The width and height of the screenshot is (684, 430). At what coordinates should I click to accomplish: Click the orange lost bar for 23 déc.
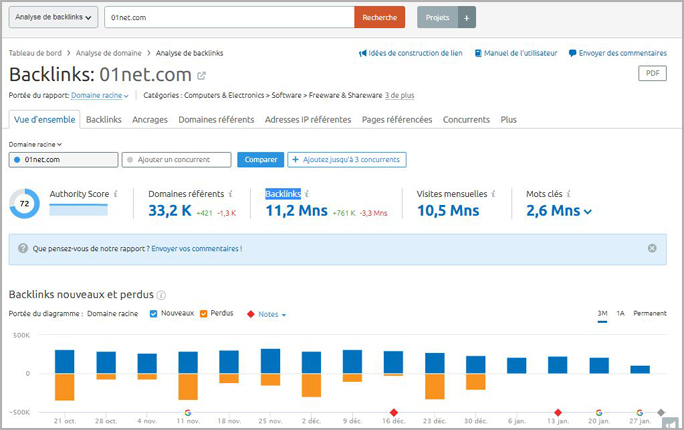(435, 386)
